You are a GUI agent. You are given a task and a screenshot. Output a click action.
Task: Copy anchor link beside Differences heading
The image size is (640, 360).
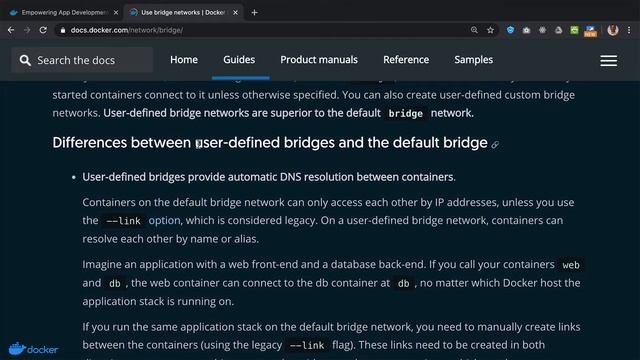(x=495, y=144)
